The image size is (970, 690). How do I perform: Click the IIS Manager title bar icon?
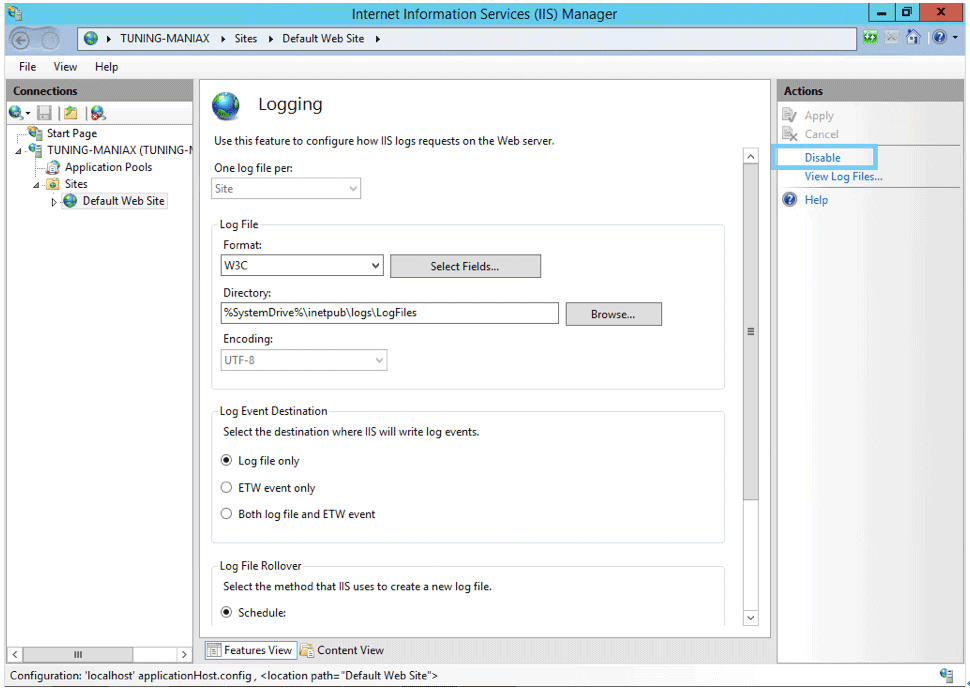tap(15, 13)
